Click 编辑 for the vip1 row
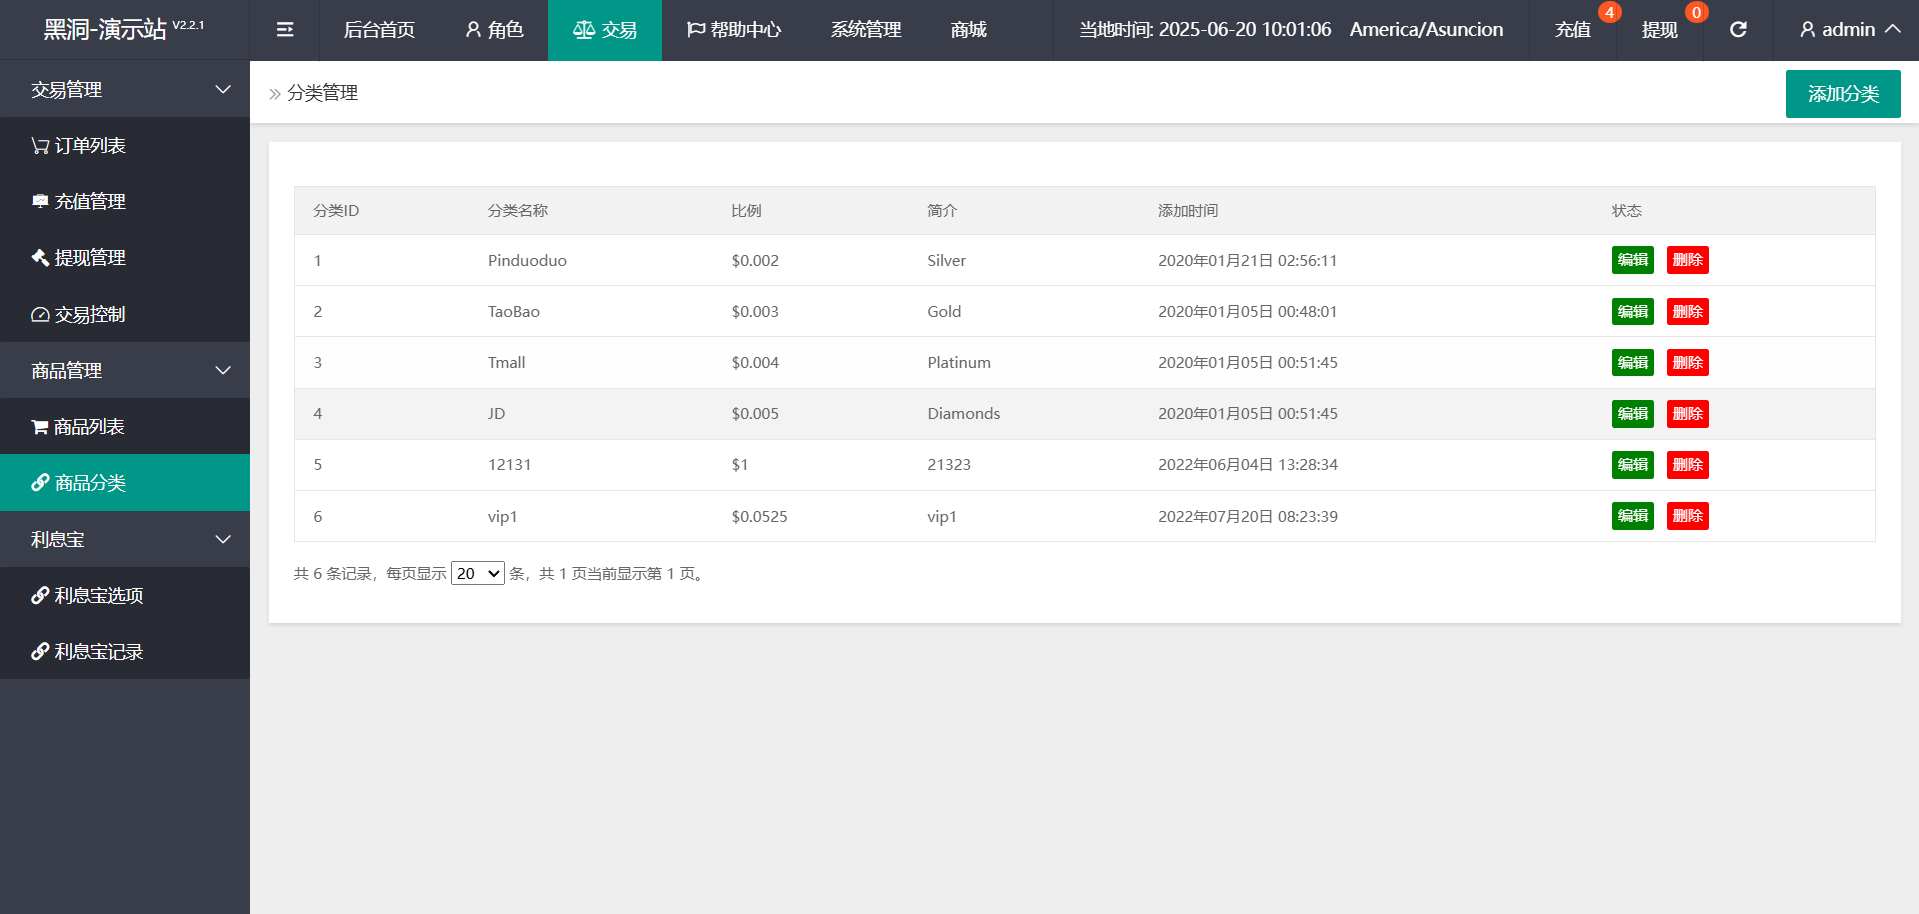 click(1633, 516)
